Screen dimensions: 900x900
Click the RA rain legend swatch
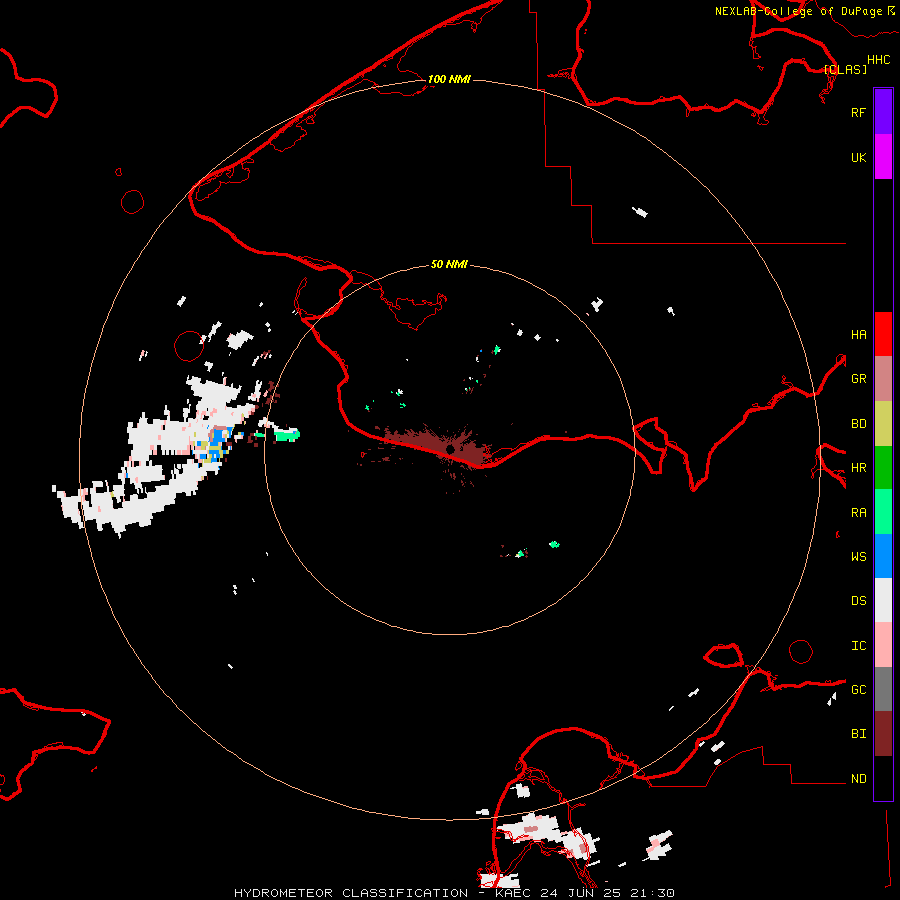883,512
